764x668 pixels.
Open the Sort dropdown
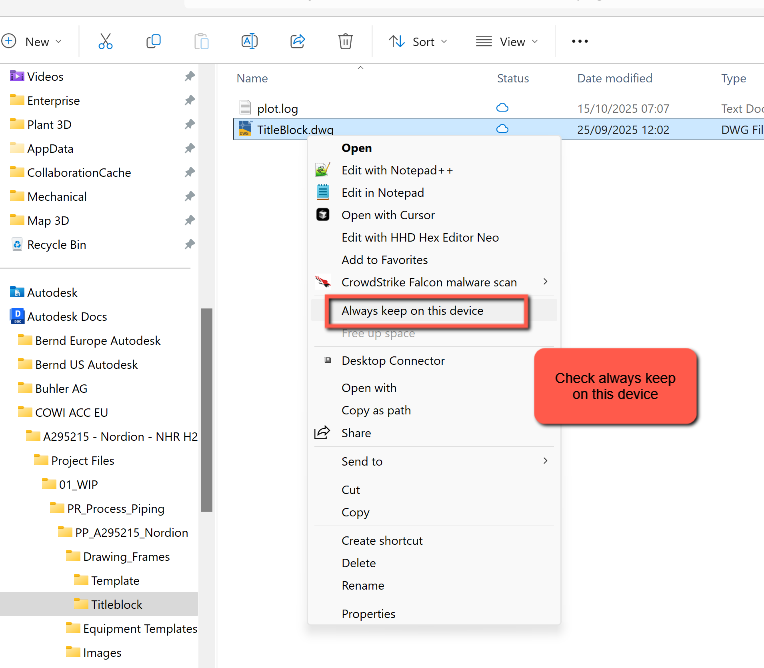(x=418, y=41)
